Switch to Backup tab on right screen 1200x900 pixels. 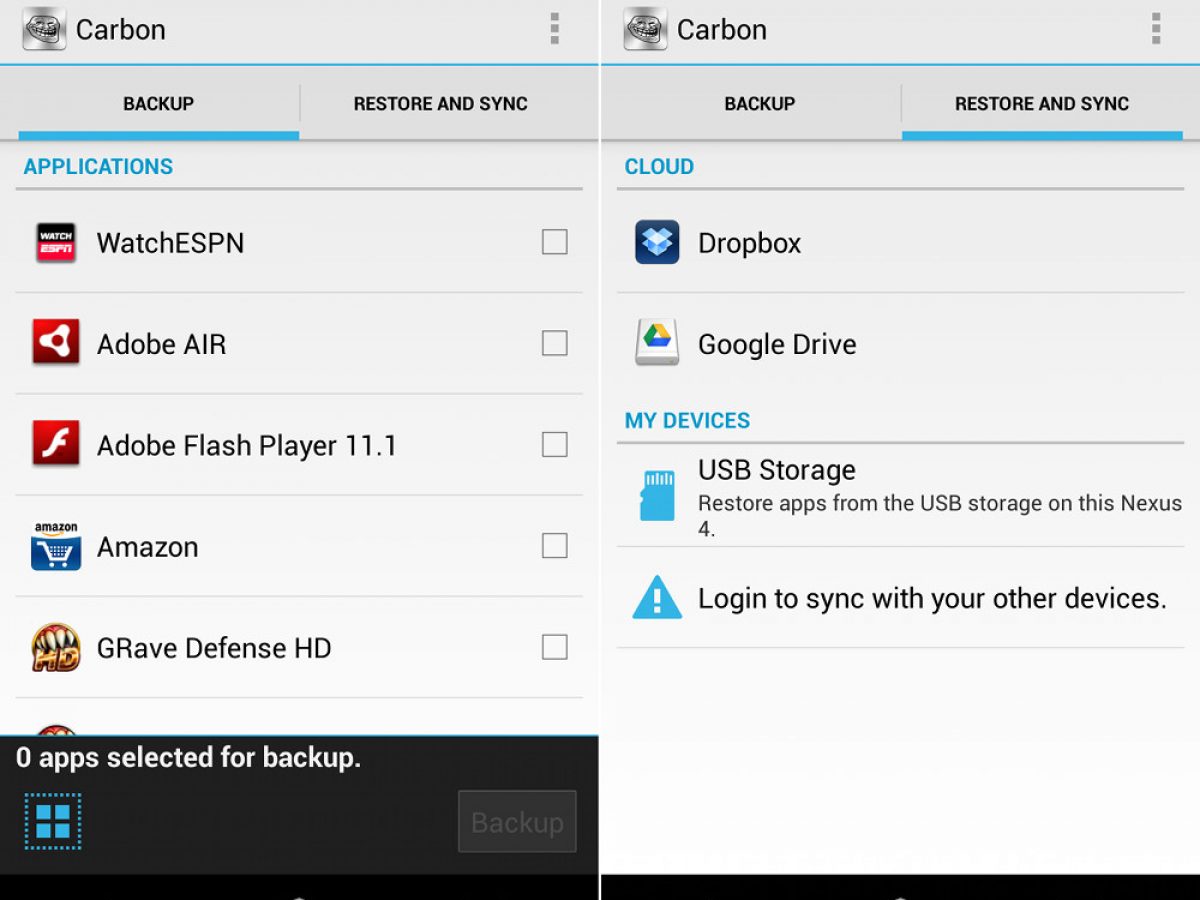point(759,104)
